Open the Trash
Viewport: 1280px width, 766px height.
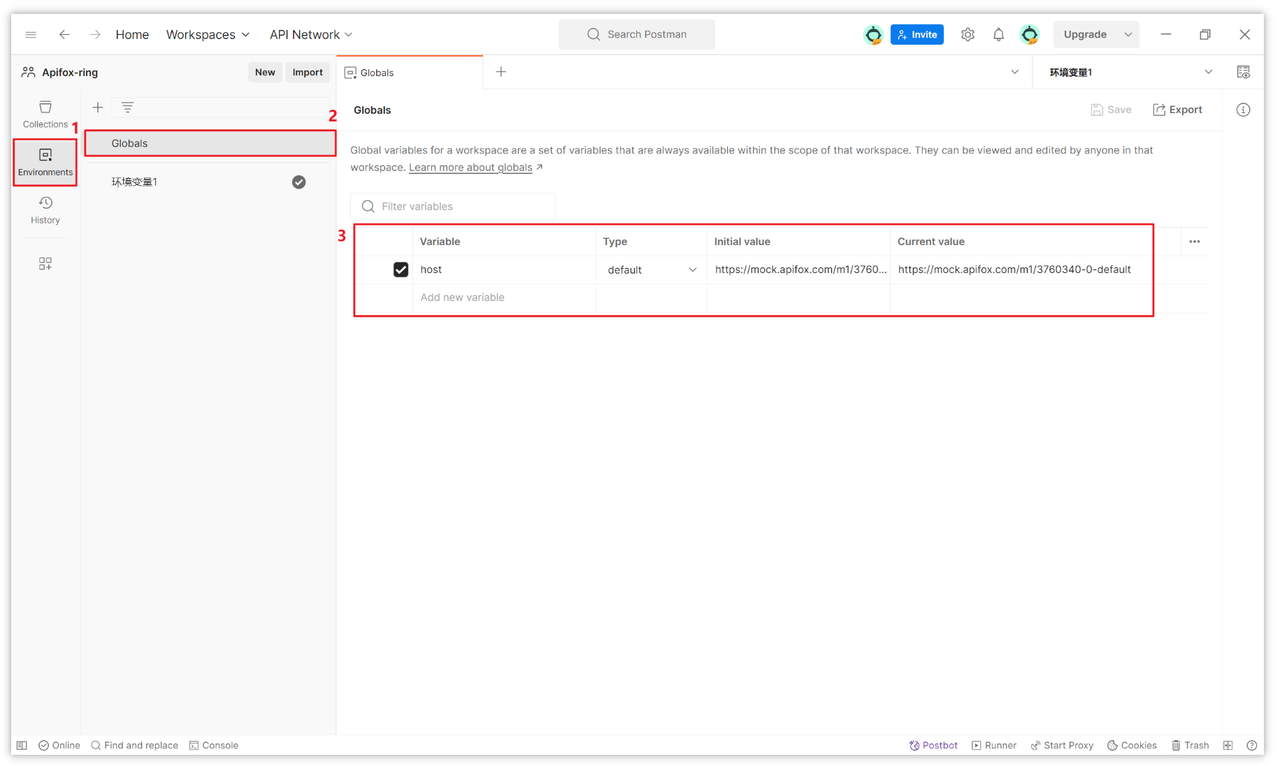point(1190,745)
